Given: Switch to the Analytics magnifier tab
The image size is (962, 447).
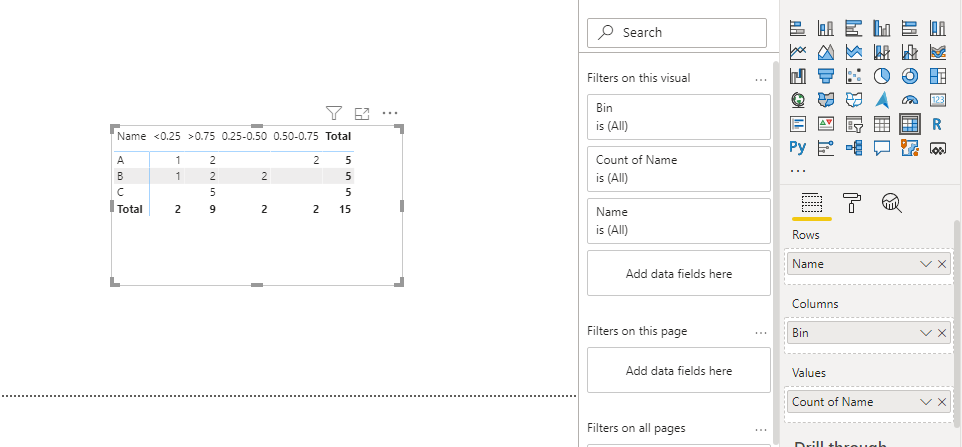Looking at the screenshot, I should [x=891, y=202].
